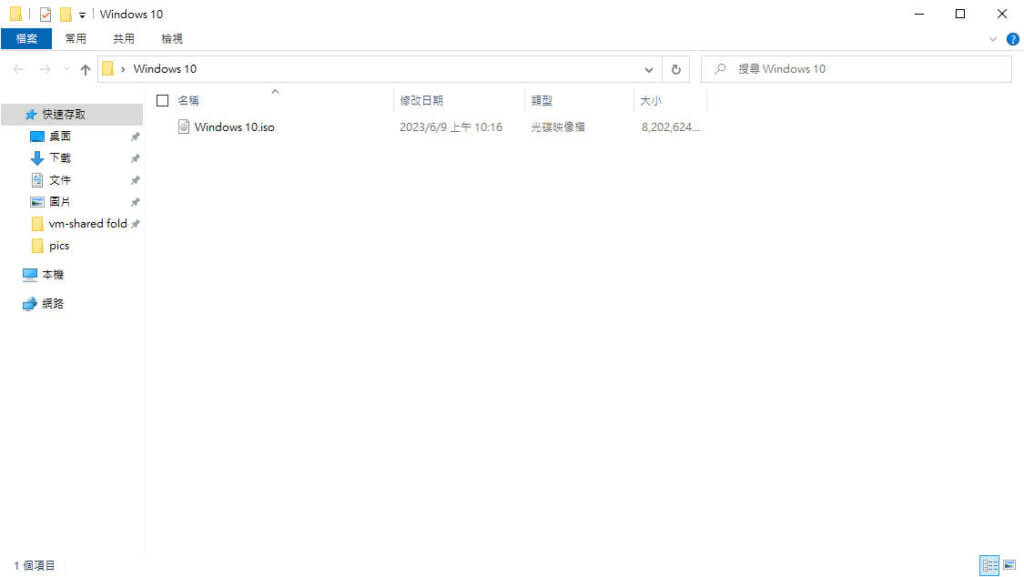Close the Windows 10 explorer window
Image resolution: width=1024 pixels, height=577 pixels.
click(1002, 14)
